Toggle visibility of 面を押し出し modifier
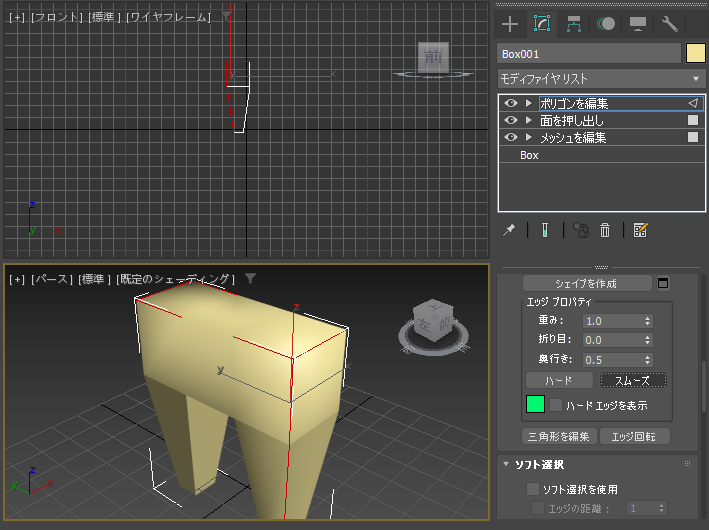The image size is (709, 530). point(511,120)
